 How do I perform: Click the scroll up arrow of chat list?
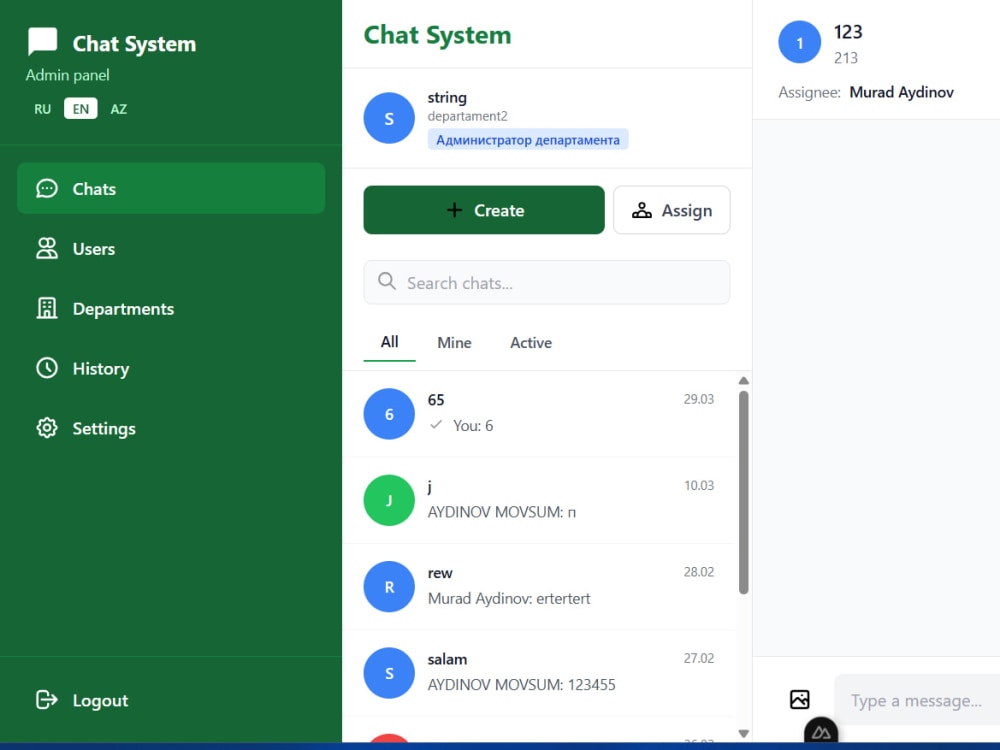point(744,381)
